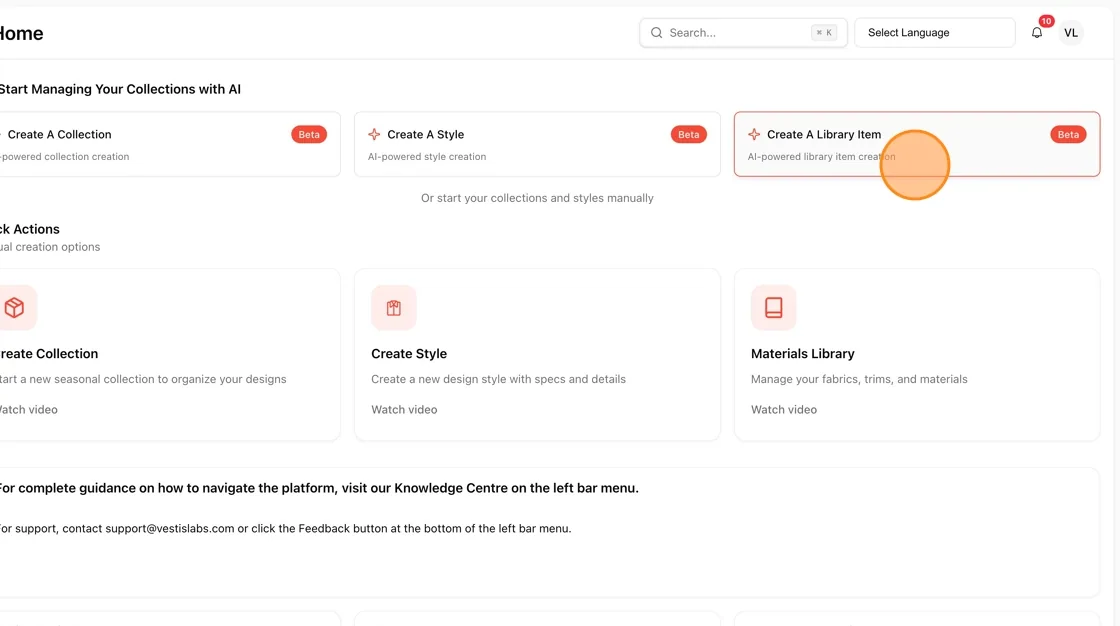Open the Create A Style AI card
Viewport: 1120px width, 626px height.
click(x=537, y=144)
